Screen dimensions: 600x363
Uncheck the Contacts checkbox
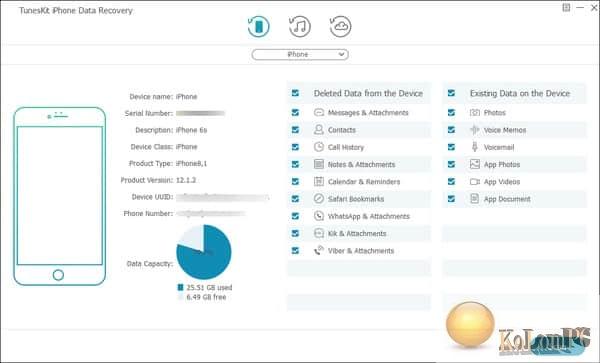295,130
